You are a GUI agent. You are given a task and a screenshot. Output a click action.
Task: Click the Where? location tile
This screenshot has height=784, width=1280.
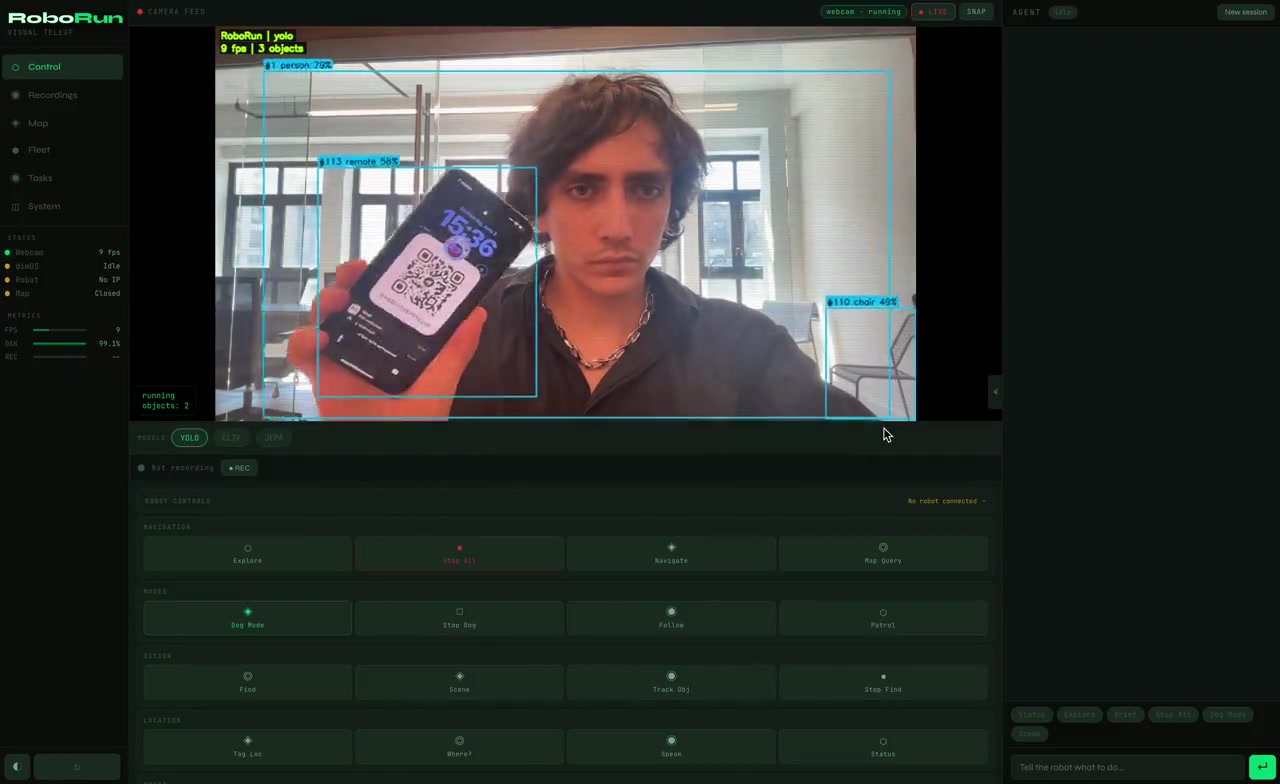click(x=459, y=747)
